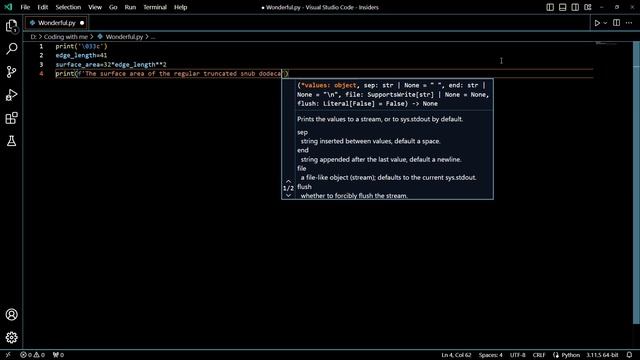
Task: Open the Testing flask view
Action: pos(11,141)
